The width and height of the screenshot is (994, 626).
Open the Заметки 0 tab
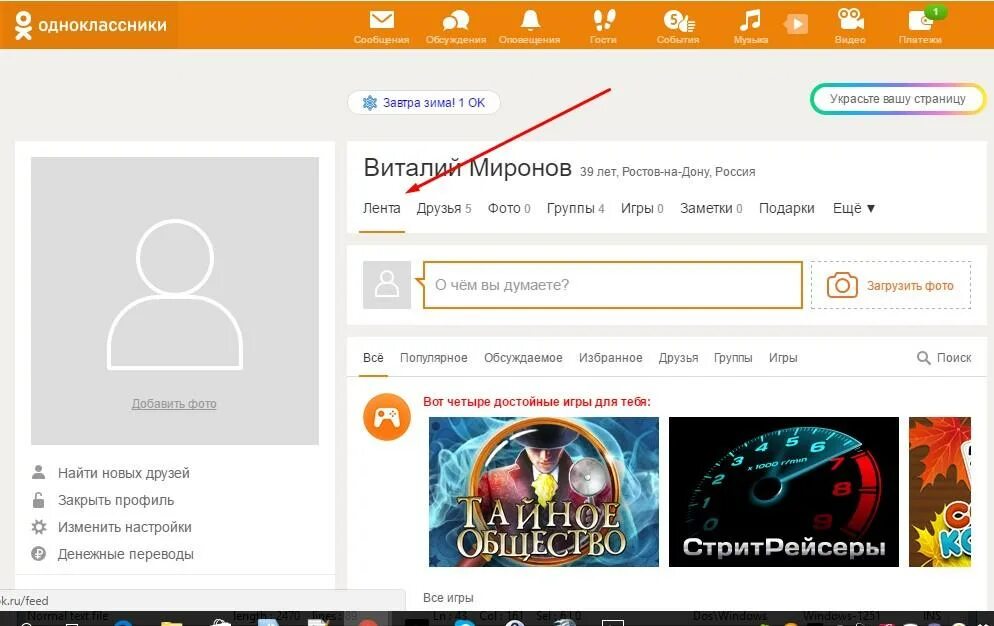tap(711, 208)
